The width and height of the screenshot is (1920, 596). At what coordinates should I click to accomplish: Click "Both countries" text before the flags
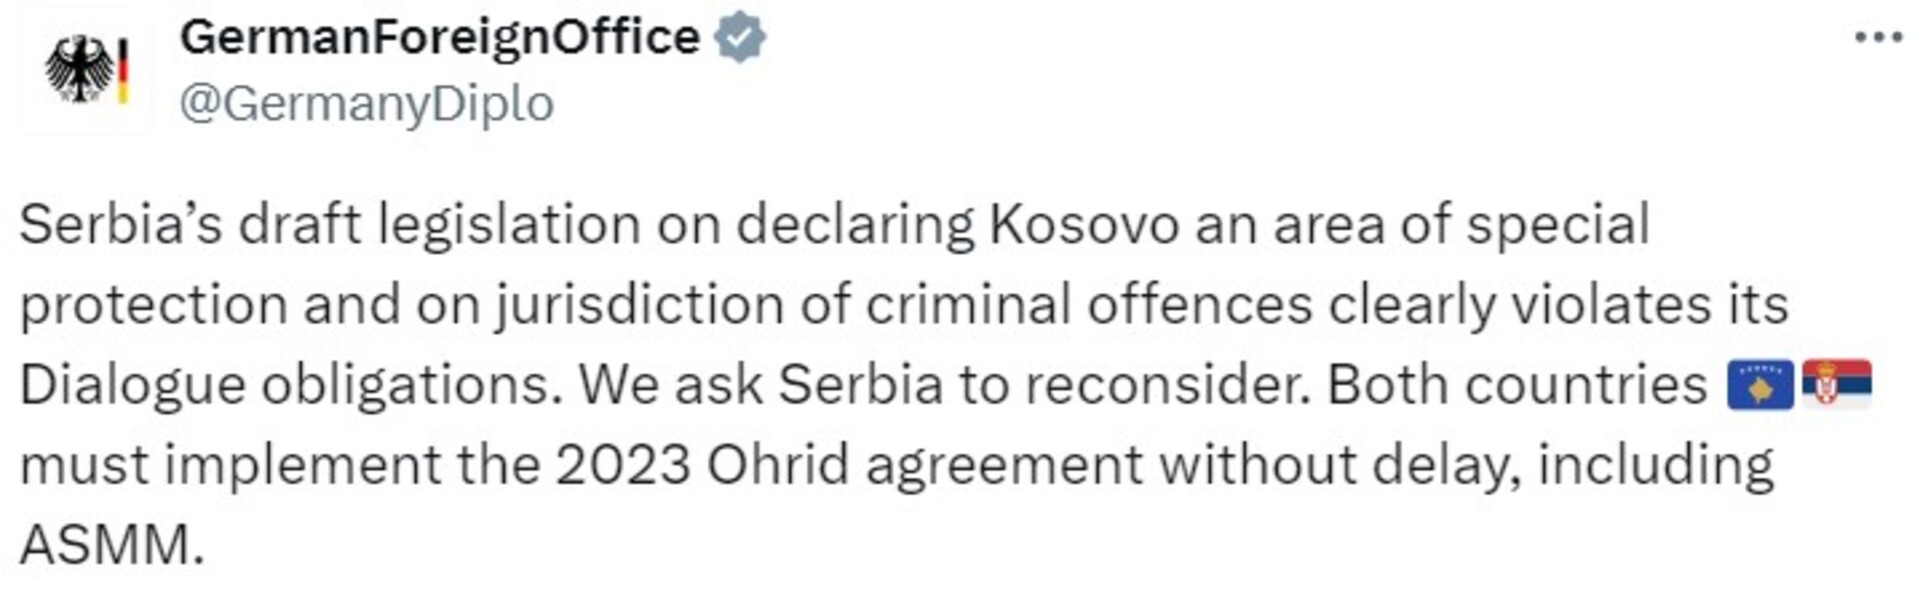click(1517, 385)
